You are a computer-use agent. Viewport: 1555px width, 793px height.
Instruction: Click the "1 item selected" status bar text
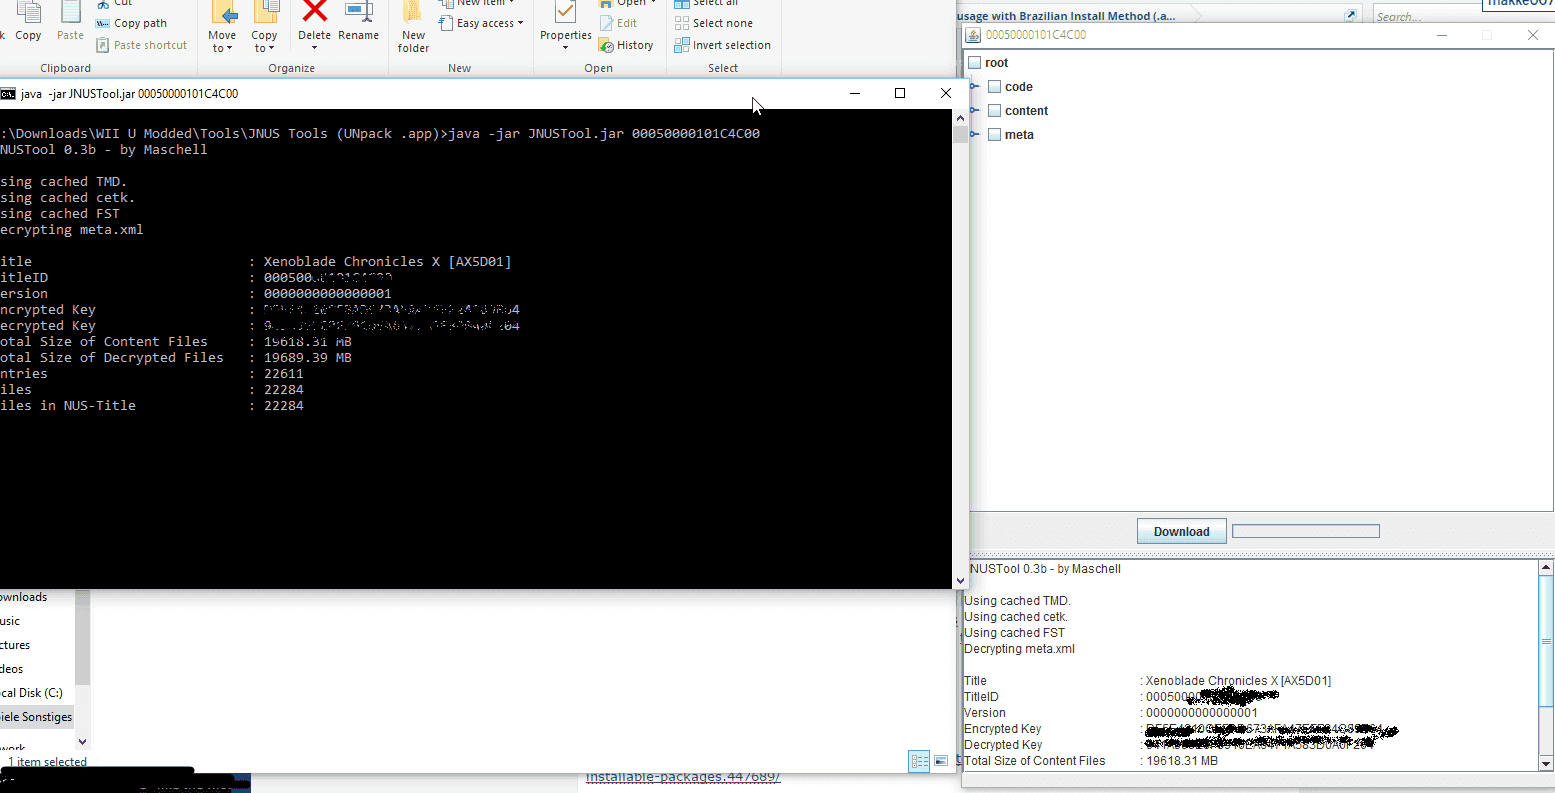coord(47,762)
